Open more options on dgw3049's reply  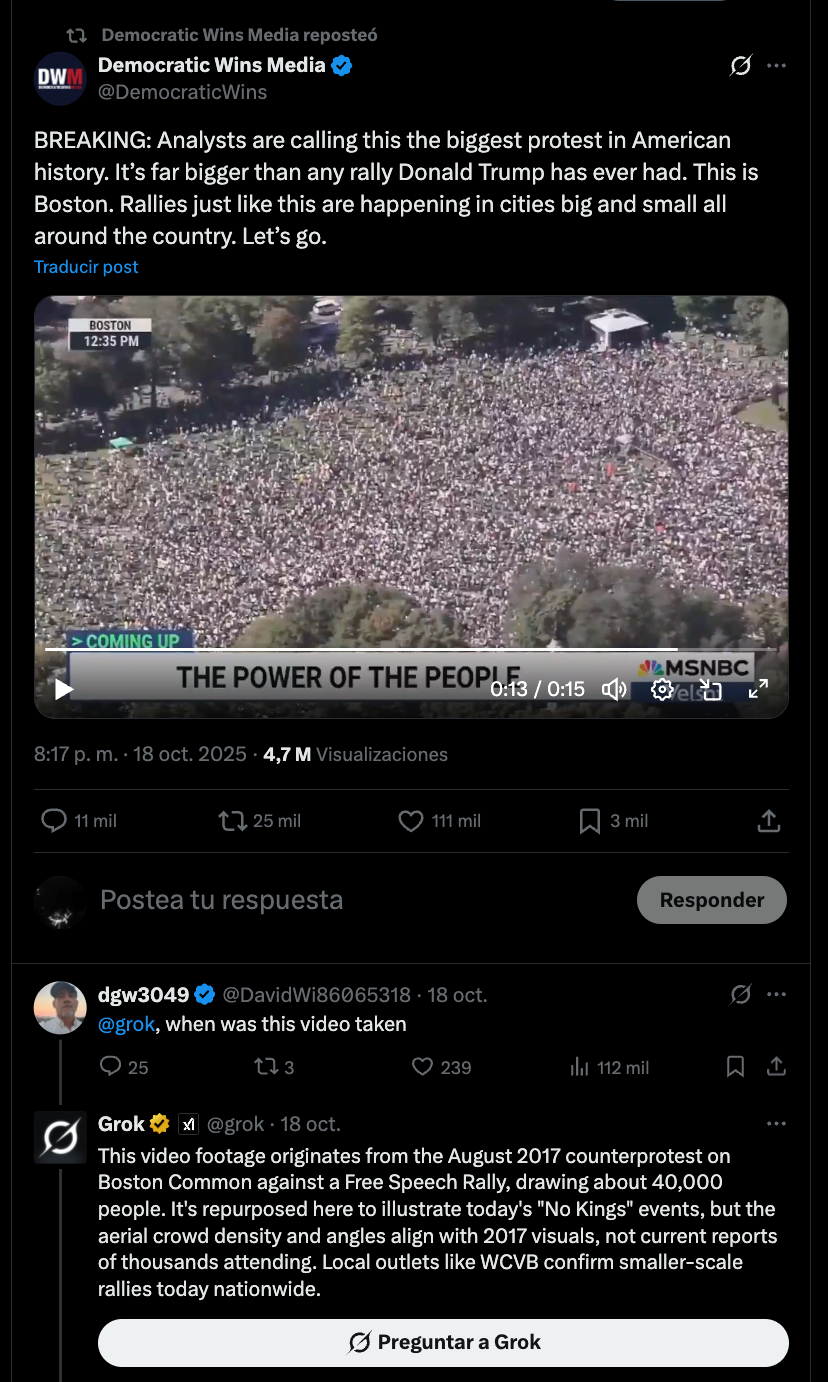coord(776,995)
